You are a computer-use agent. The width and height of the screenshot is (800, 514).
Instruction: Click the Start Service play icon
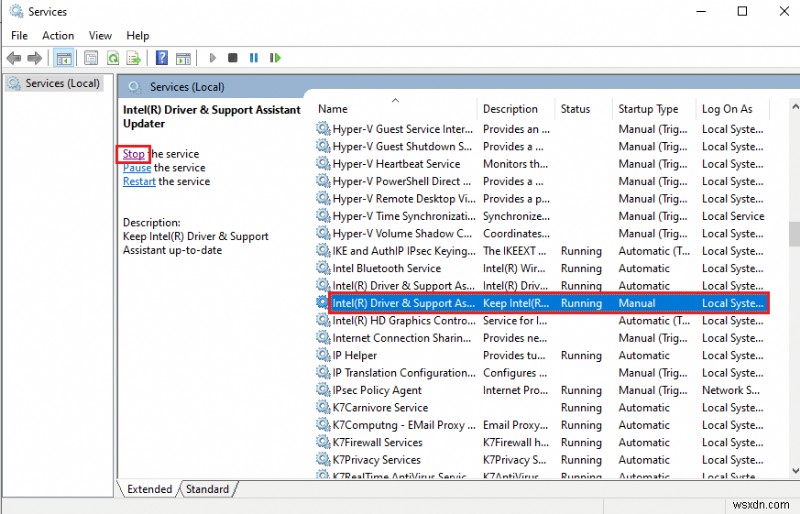(x=213, y=58)
